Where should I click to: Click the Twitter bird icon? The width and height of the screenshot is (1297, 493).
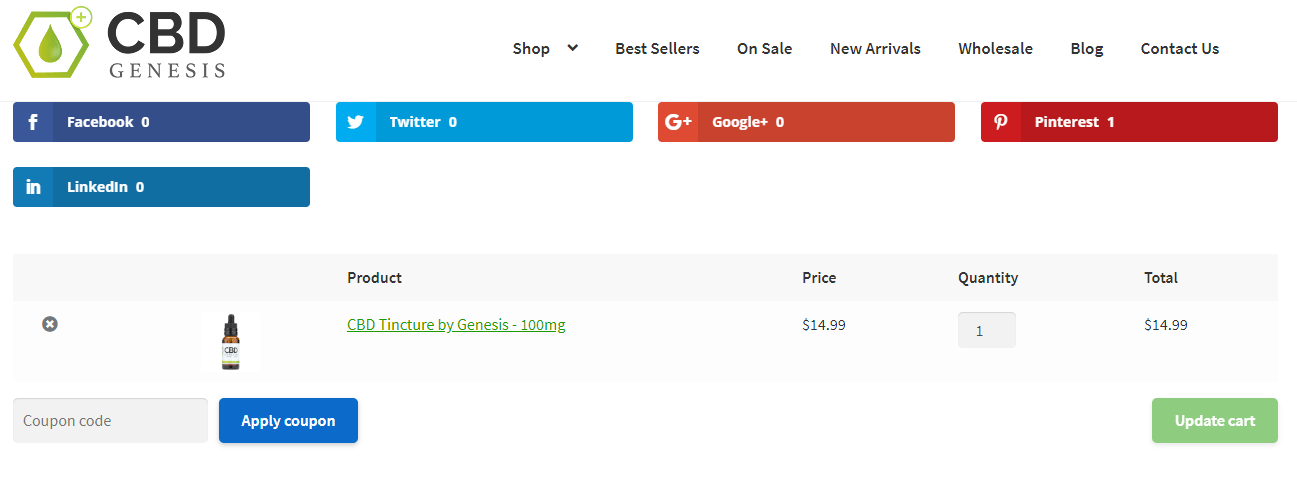point(356,122)
